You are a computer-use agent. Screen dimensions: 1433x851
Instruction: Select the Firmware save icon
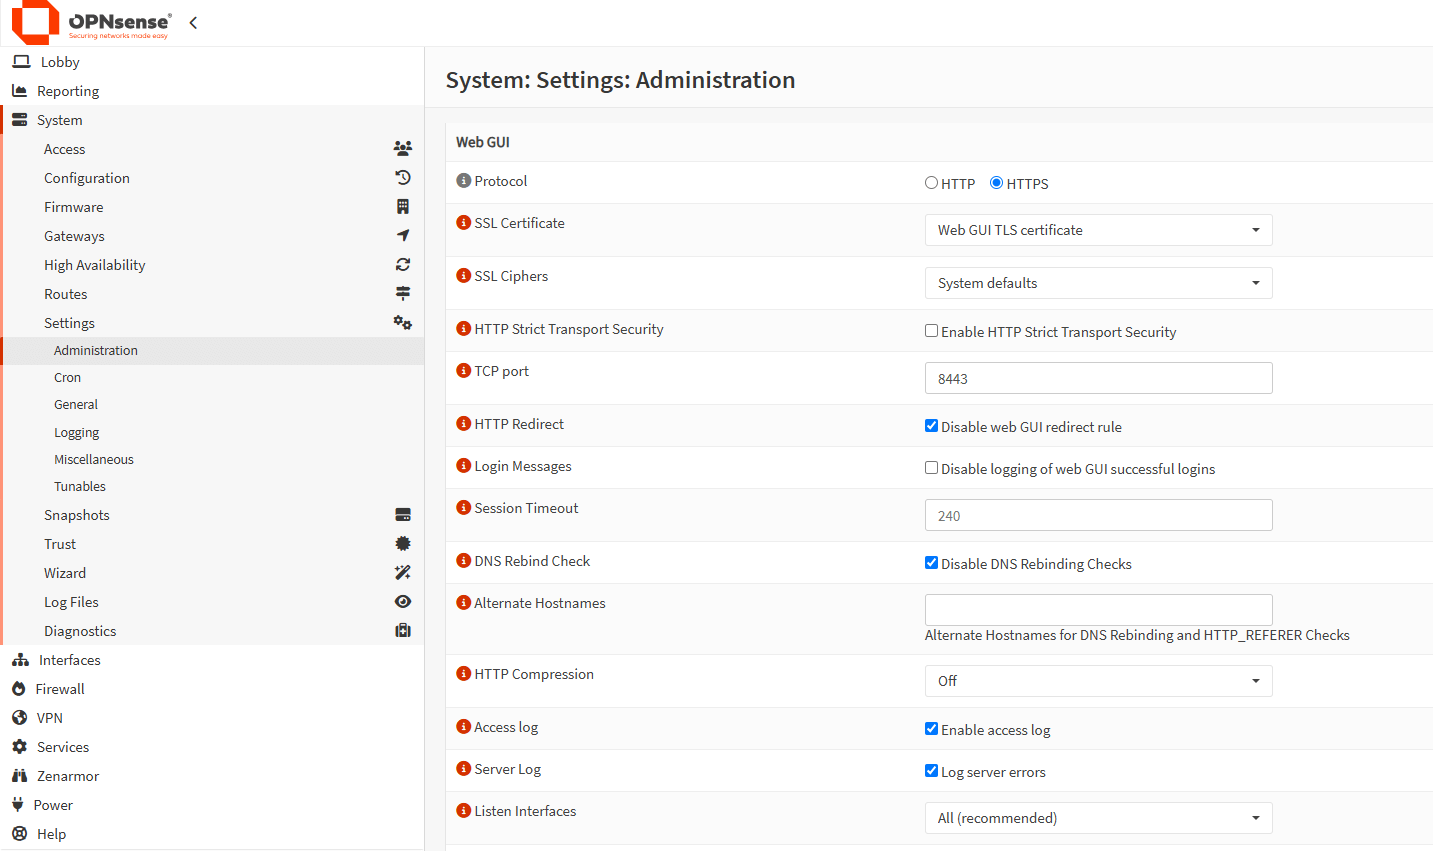click(x=403, y=206)
